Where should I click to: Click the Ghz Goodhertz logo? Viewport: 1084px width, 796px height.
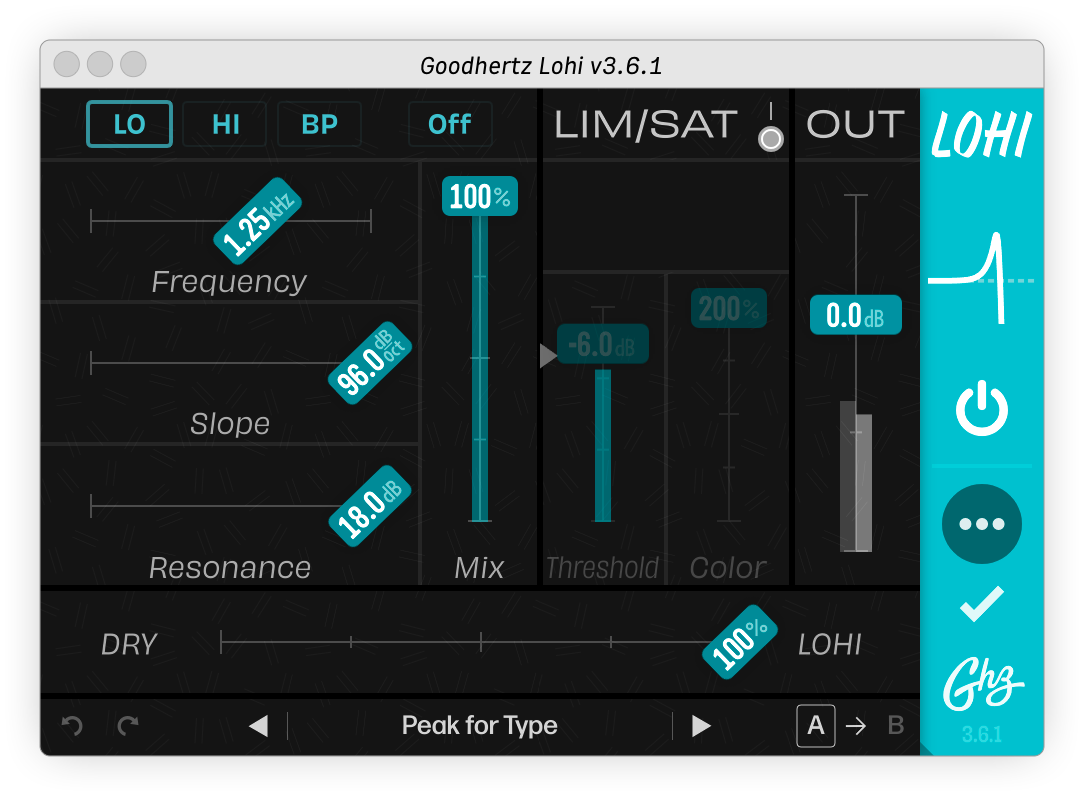pos(982,684)
